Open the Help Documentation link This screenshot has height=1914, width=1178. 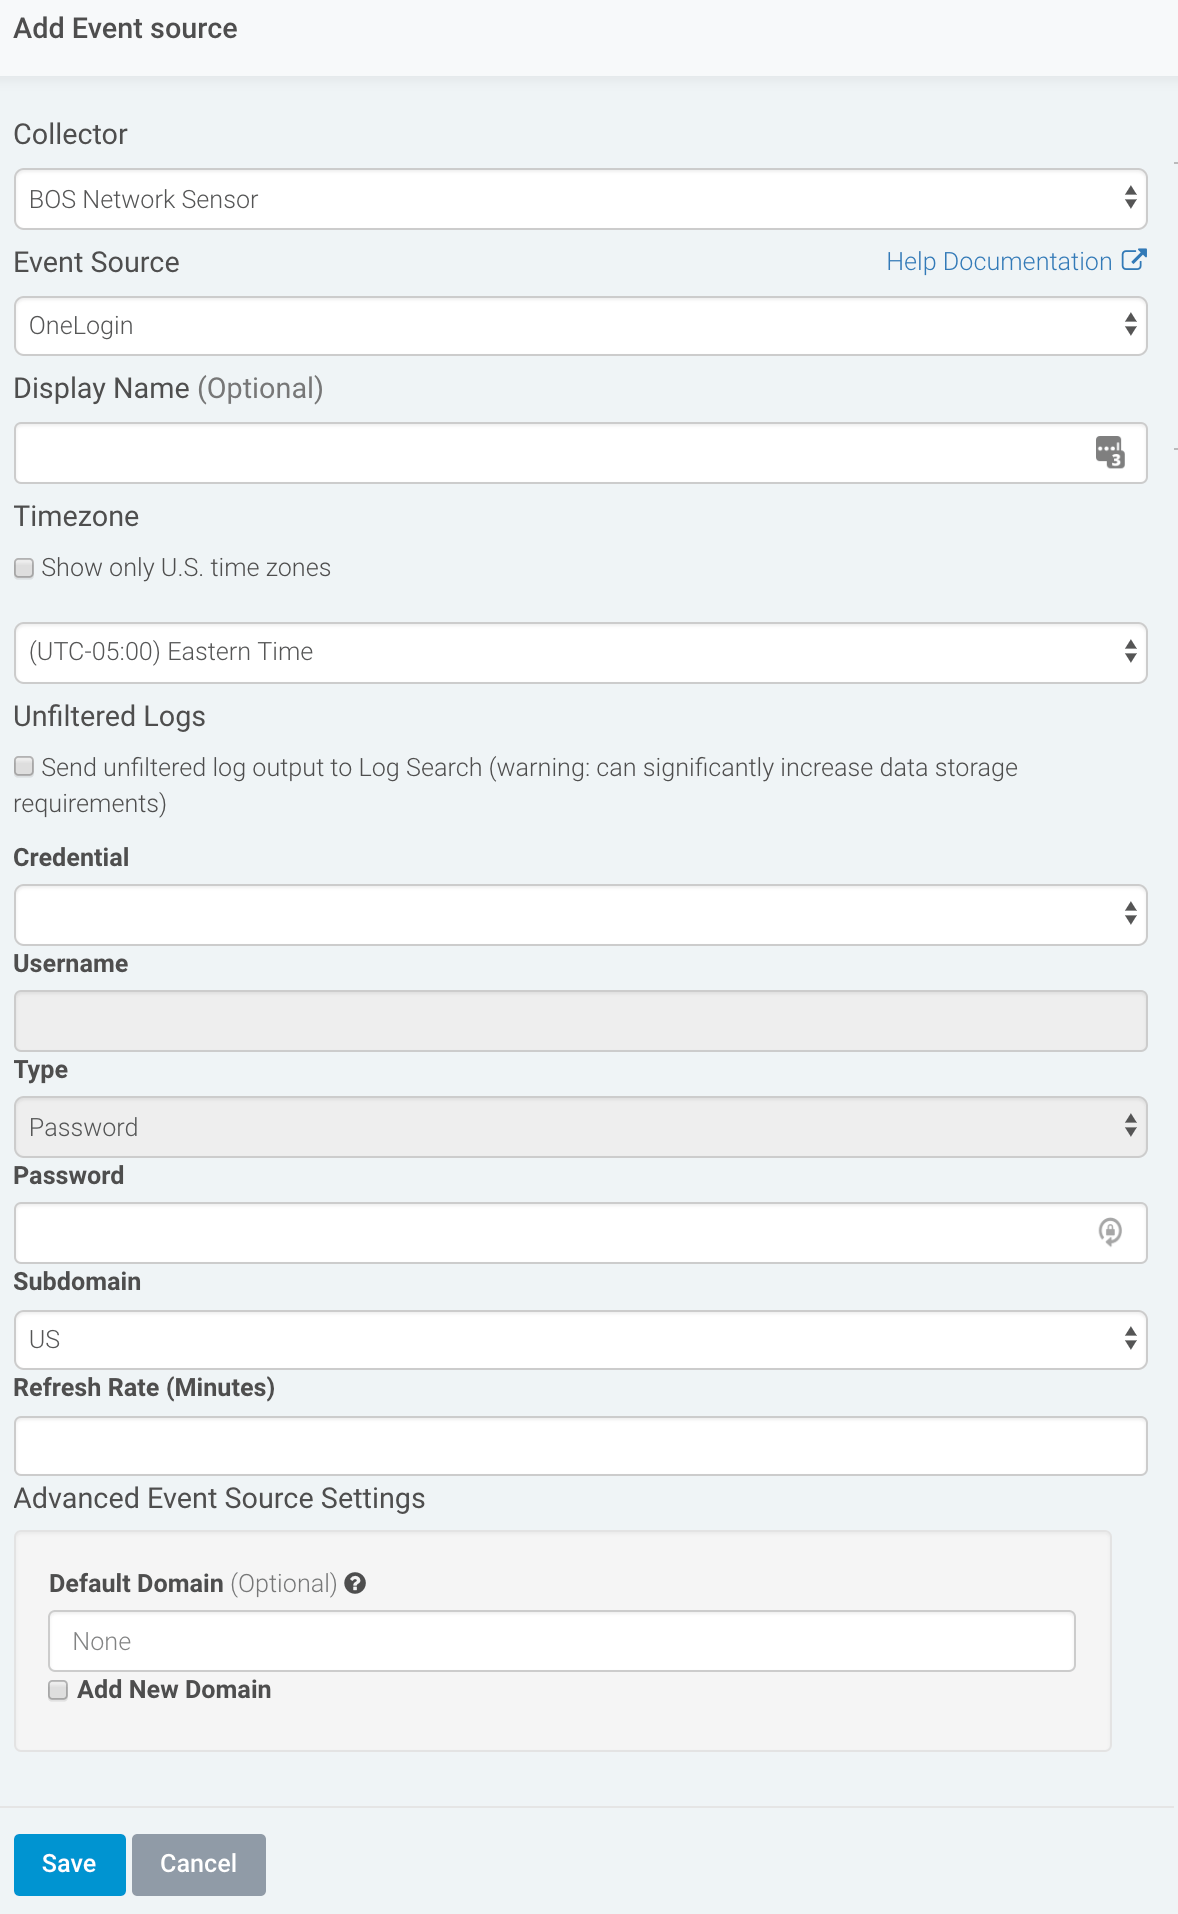pyautogui.click(x=999, y=261)
